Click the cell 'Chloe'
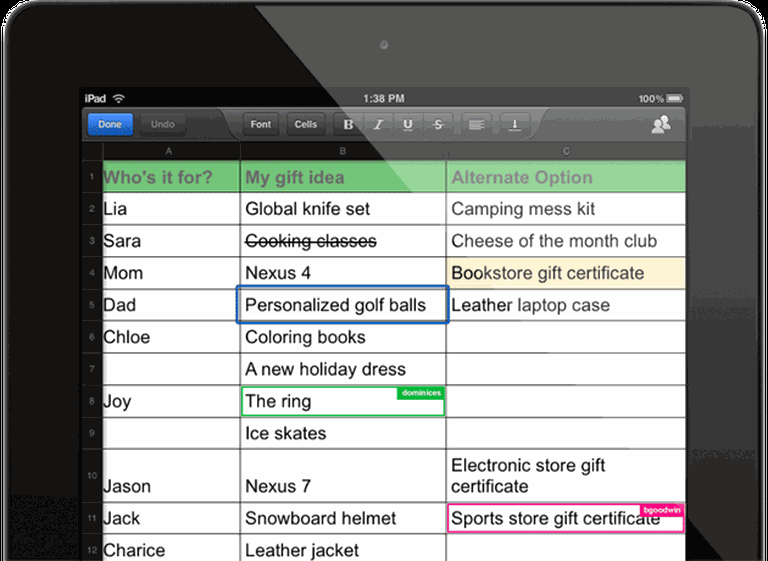The width and height of the screenshot is (768, 561). (171, 337)
